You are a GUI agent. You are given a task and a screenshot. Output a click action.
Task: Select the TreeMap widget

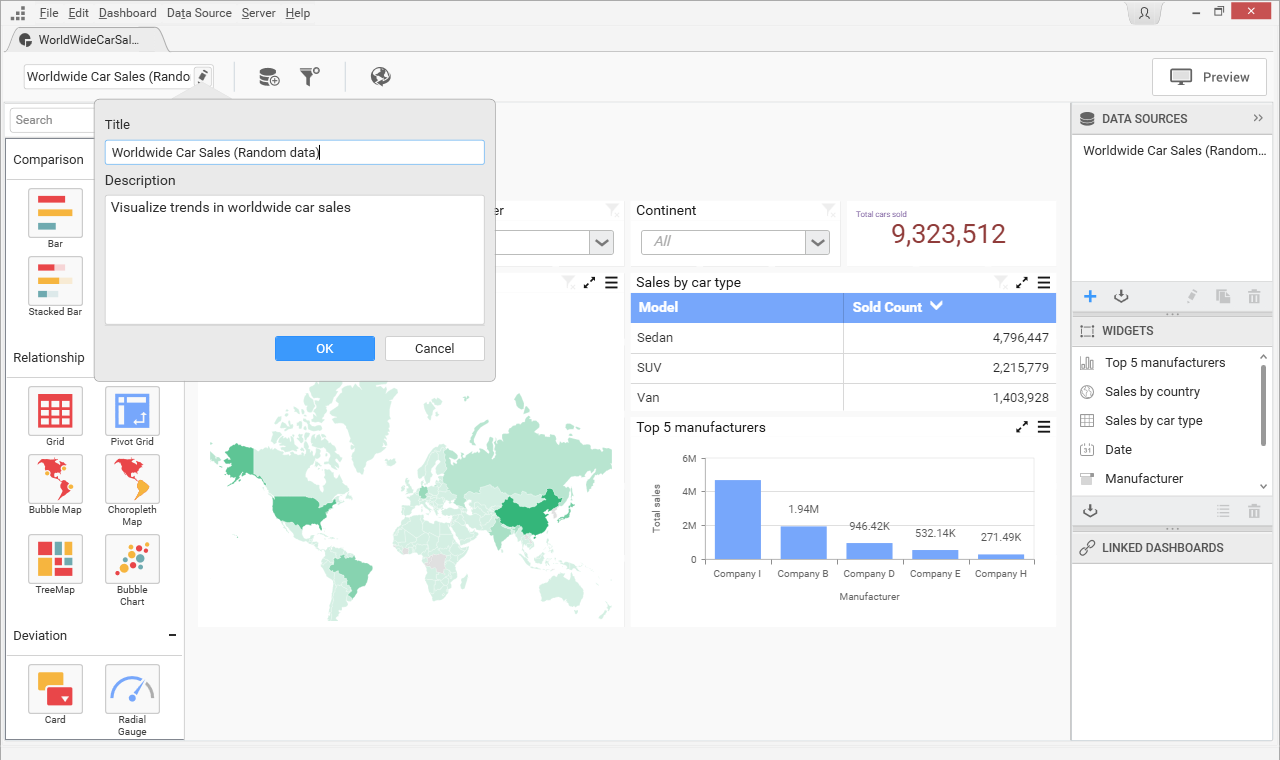pos(55,559)
